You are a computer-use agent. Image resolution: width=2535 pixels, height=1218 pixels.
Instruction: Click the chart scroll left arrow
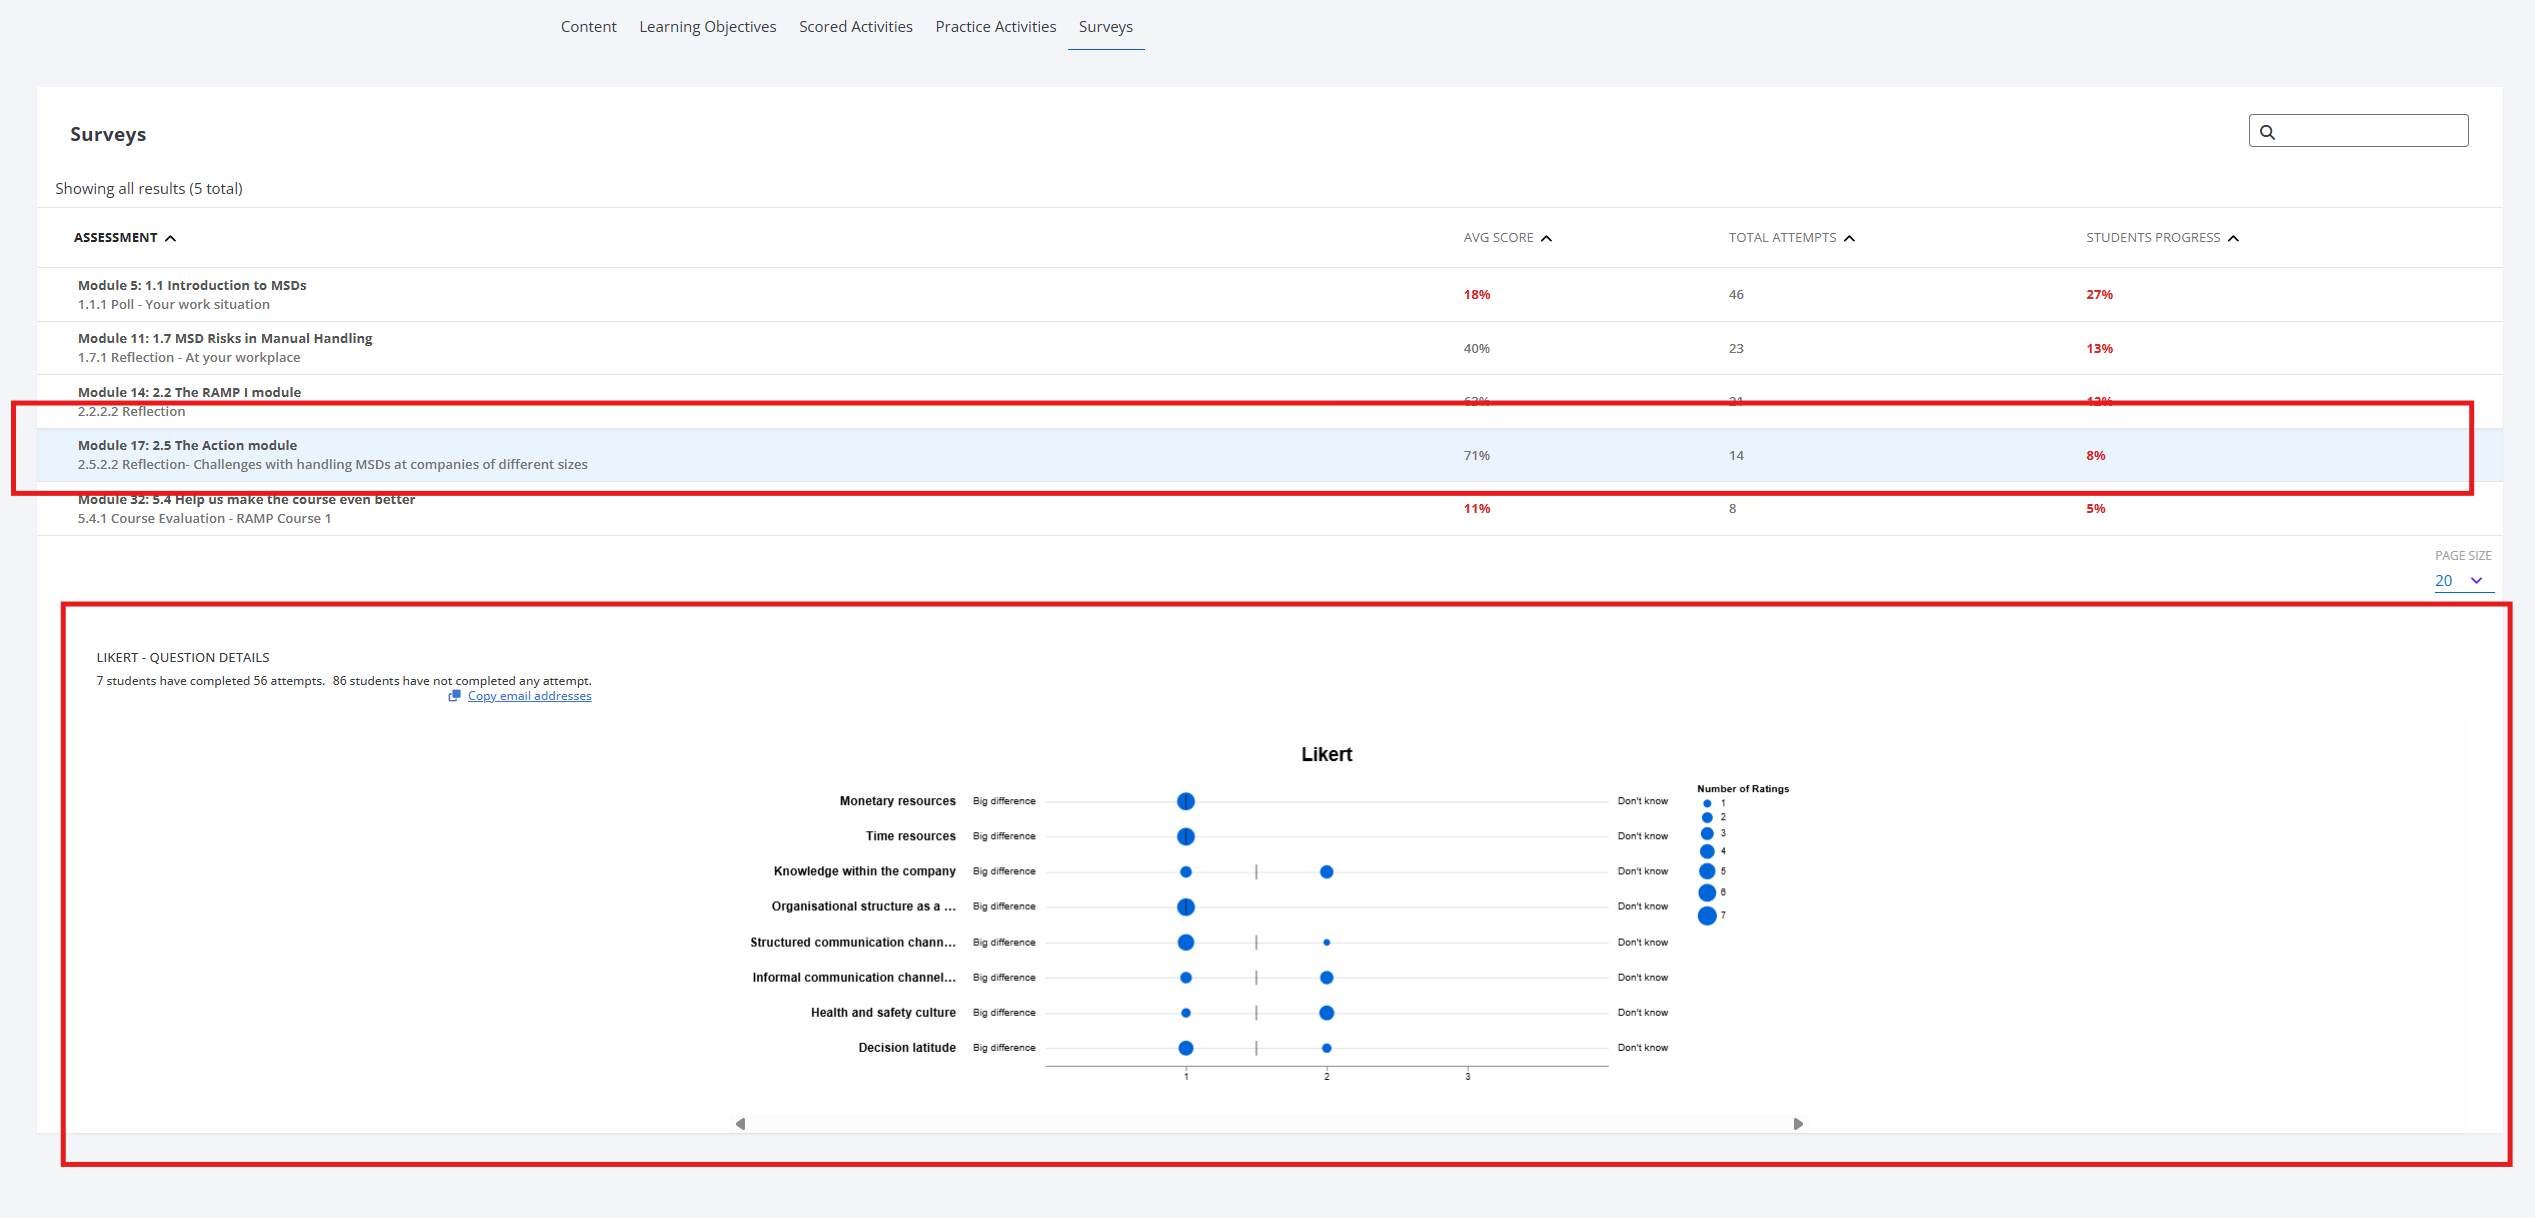coord(740,1124)
